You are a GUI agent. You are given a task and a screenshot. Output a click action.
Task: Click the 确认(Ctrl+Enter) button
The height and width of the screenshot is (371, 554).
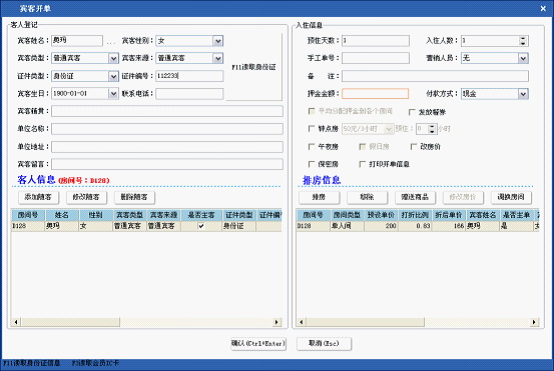pyautogui.click(x=258, y=344)
